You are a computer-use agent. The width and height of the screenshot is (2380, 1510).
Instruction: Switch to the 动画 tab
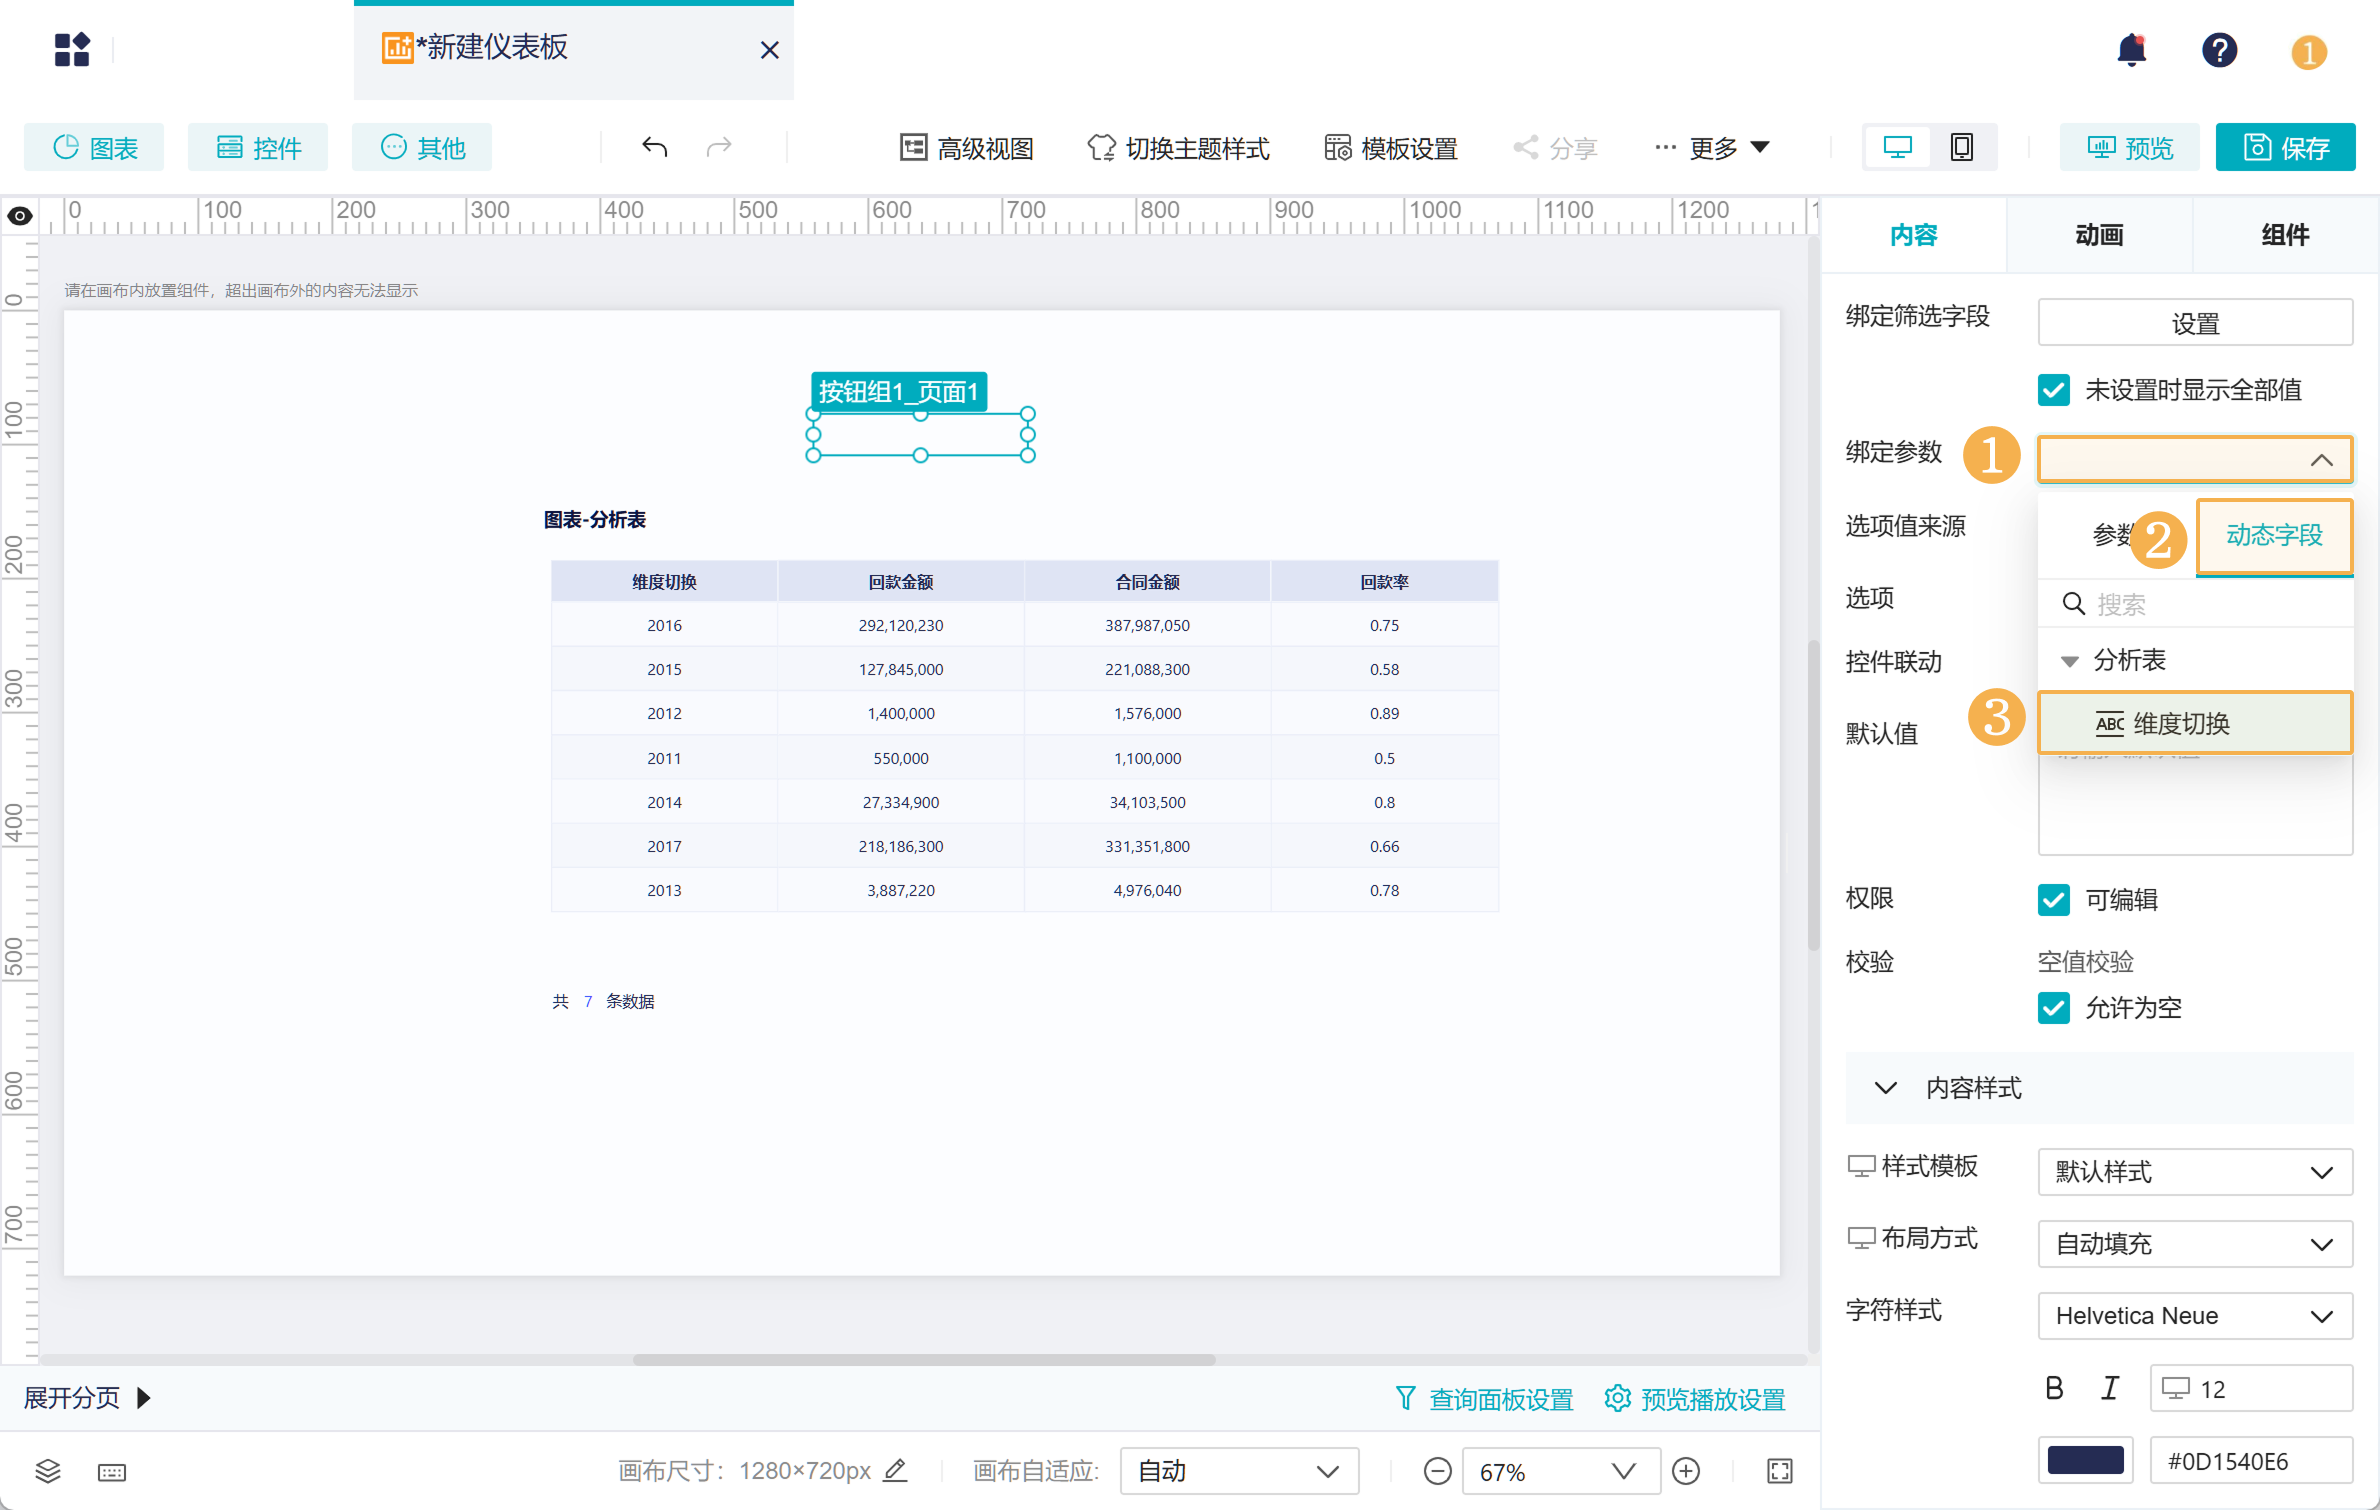coord(2099,235)
